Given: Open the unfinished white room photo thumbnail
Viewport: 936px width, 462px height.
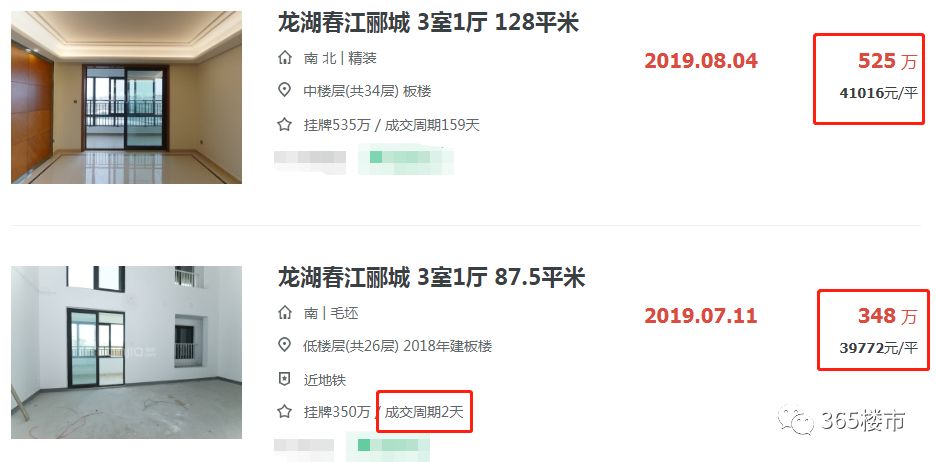Looking at the screenshot, I should pos(127,352).
